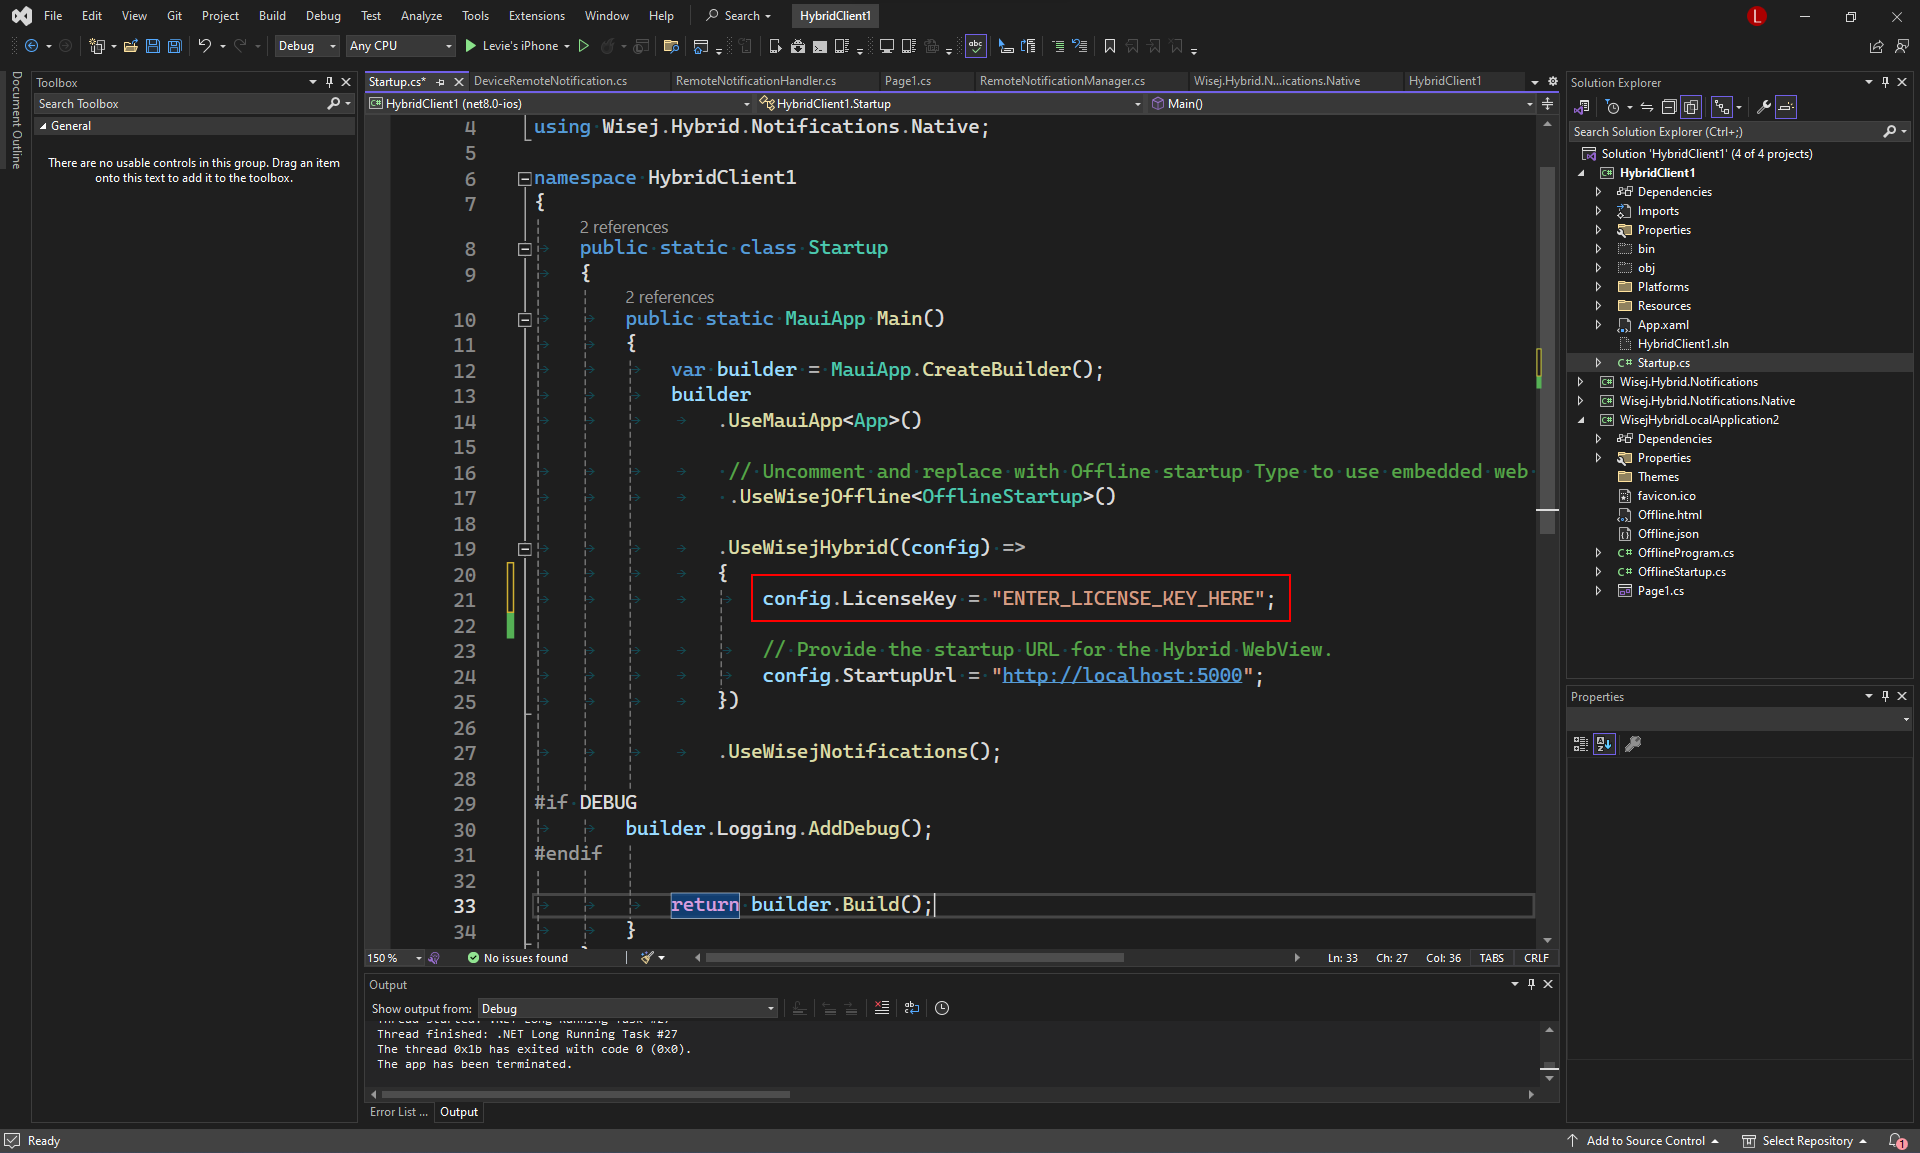Click the No issues found indicator
This screenshot has width=1920, height=1153.
click(x=517, y=958)
